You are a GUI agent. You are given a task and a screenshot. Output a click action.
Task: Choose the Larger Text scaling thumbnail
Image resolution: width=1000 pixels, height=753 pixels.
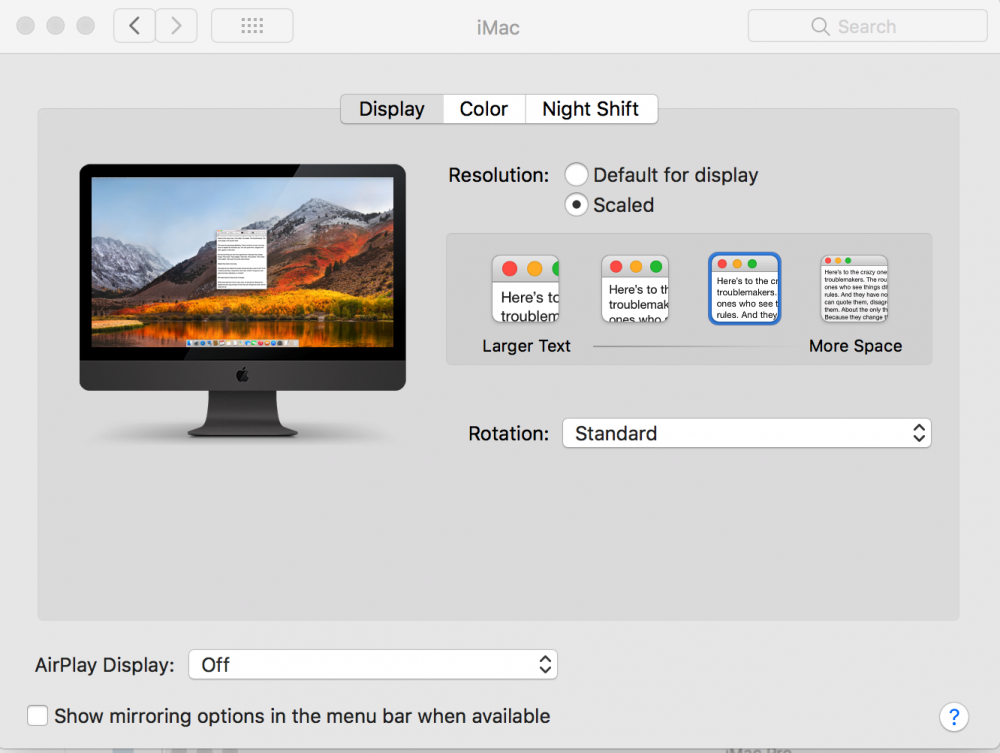pos(526,289)
